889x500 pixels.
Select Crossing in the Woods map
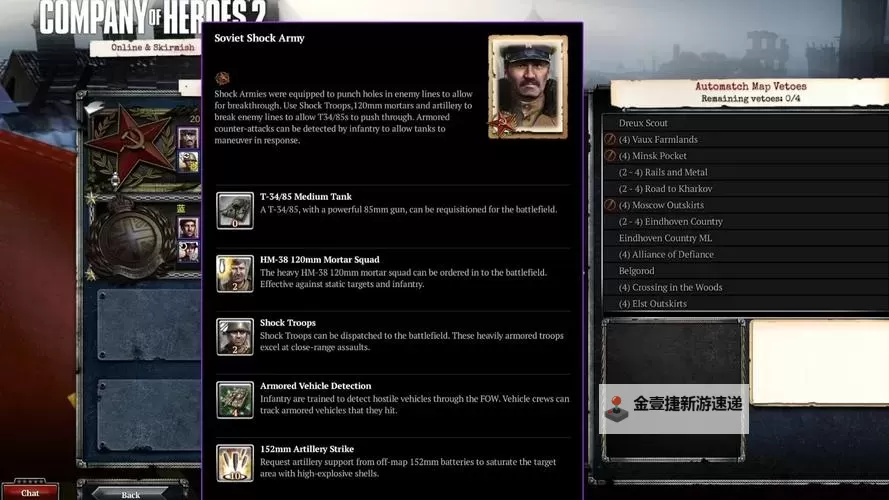pos(670,287)
